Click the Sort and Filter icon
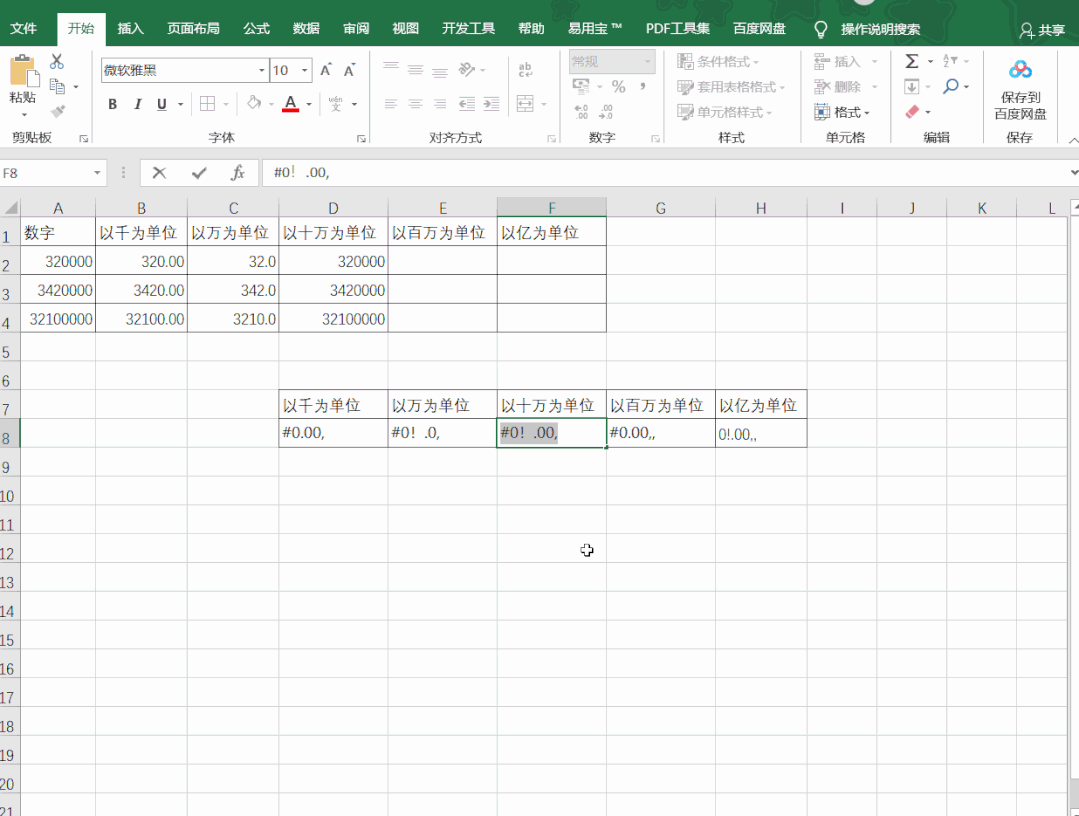Viewport: 1079px width, 816px height. (950, 61)
